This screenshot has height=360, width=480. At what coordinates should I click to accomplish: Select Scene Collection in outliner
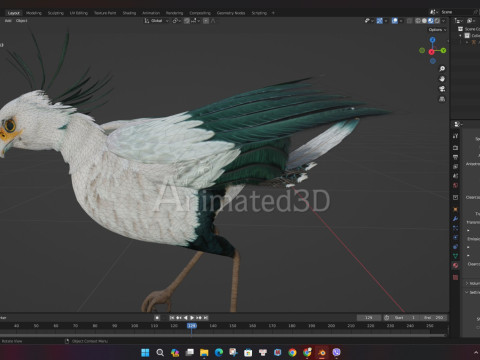click(x=470, y=29)
